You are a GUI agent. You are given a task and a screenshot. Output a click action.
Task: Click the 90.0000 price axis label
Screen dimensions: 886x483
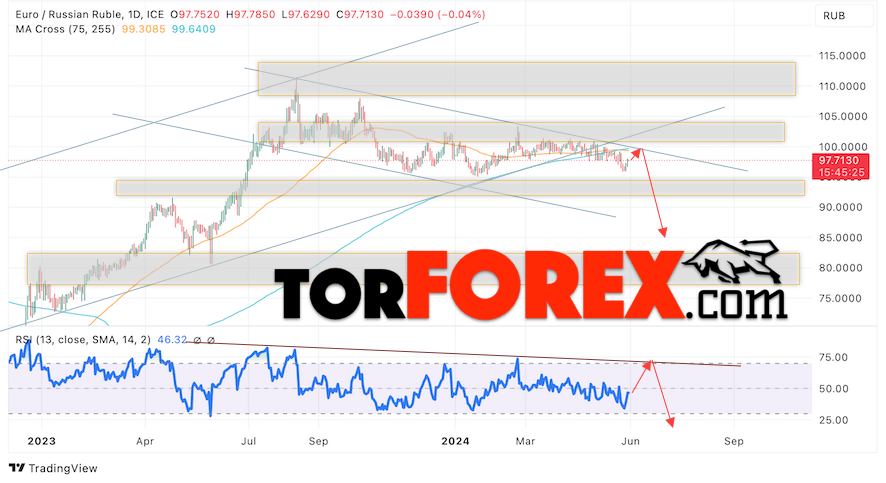coord(842,207)
